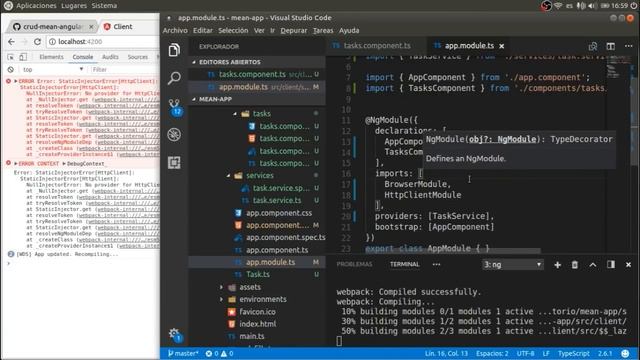This screenshot has height=360, width=640.
Task: Open the console context dropdown showing top
Action: [52, 69]
